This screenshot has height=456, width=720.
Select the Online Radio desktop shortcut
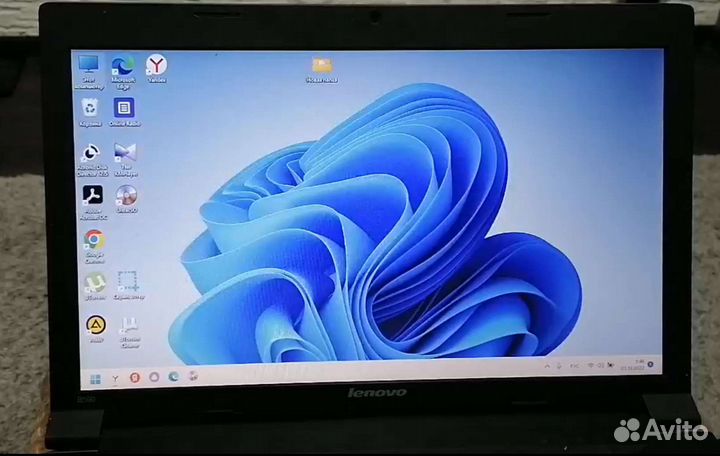[x=124, y=112]
